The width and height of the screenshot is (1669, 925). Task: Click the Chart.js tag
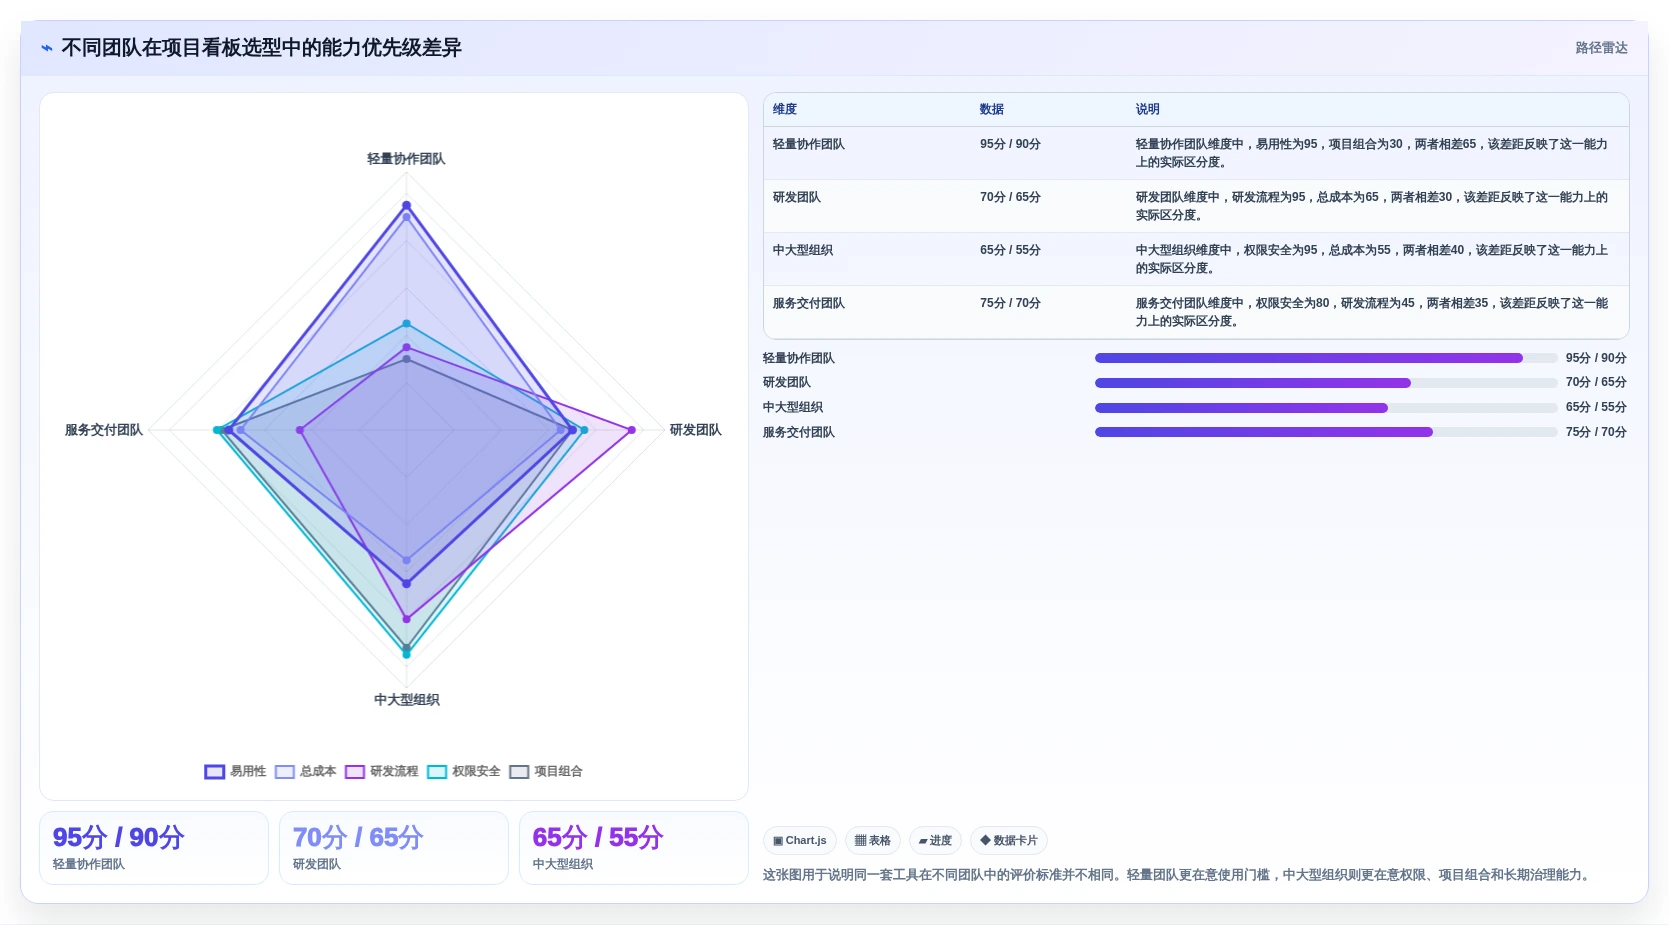click(x=800, y=841)
